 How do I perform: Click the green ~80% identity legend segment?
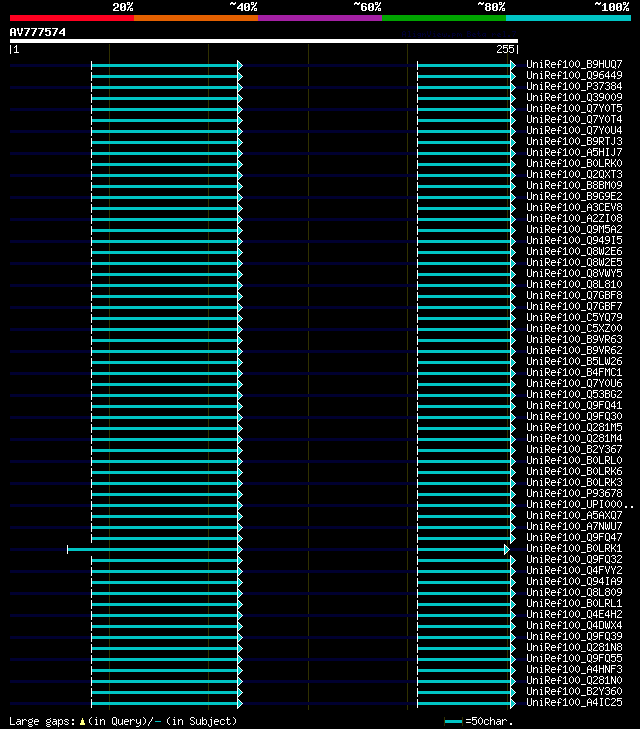pos(444,18)
